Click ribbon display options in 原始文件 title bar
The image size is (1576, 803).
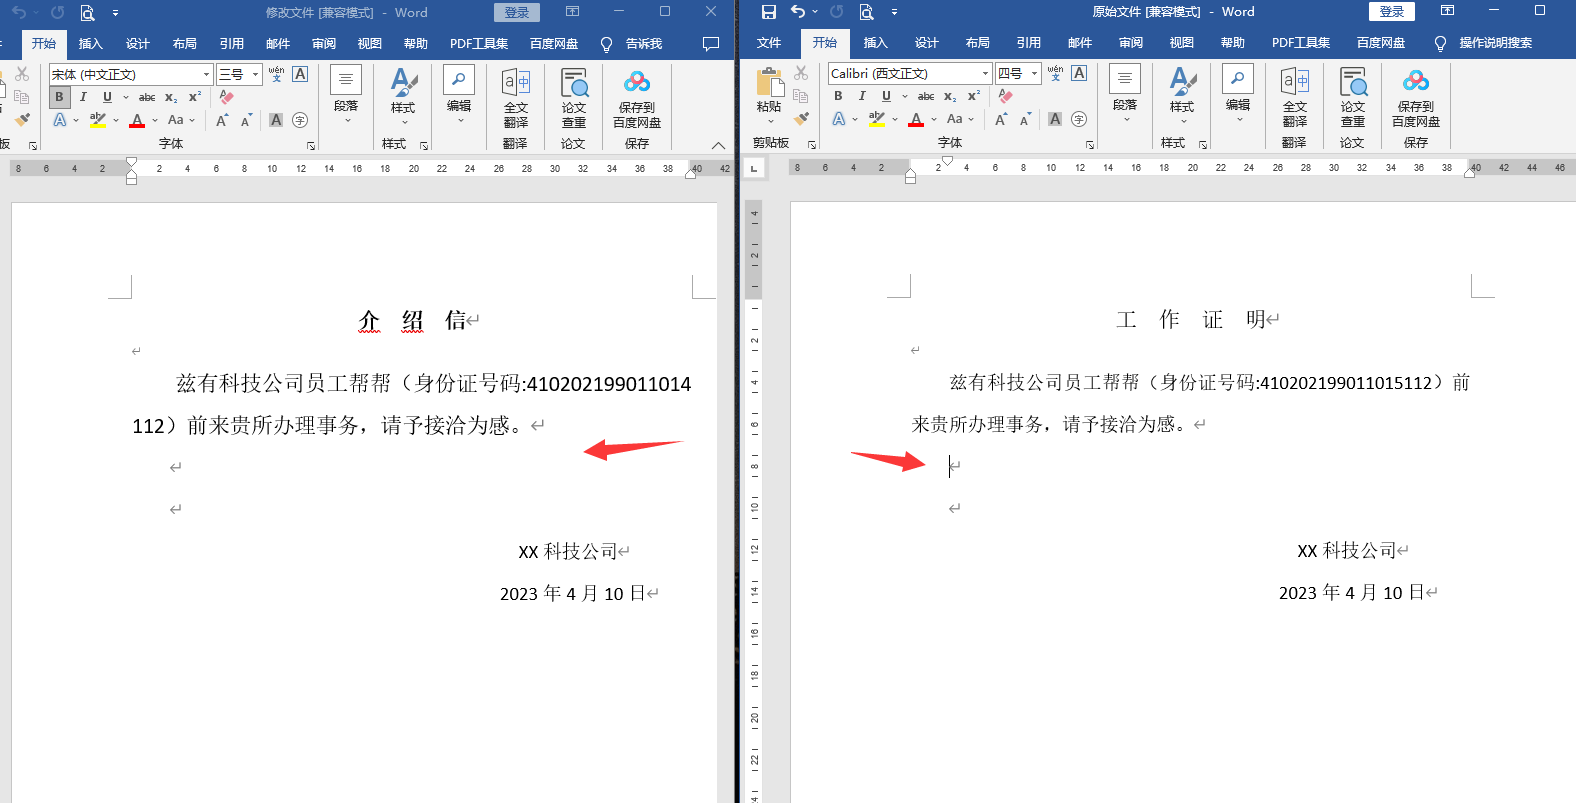coord(1447,11)
